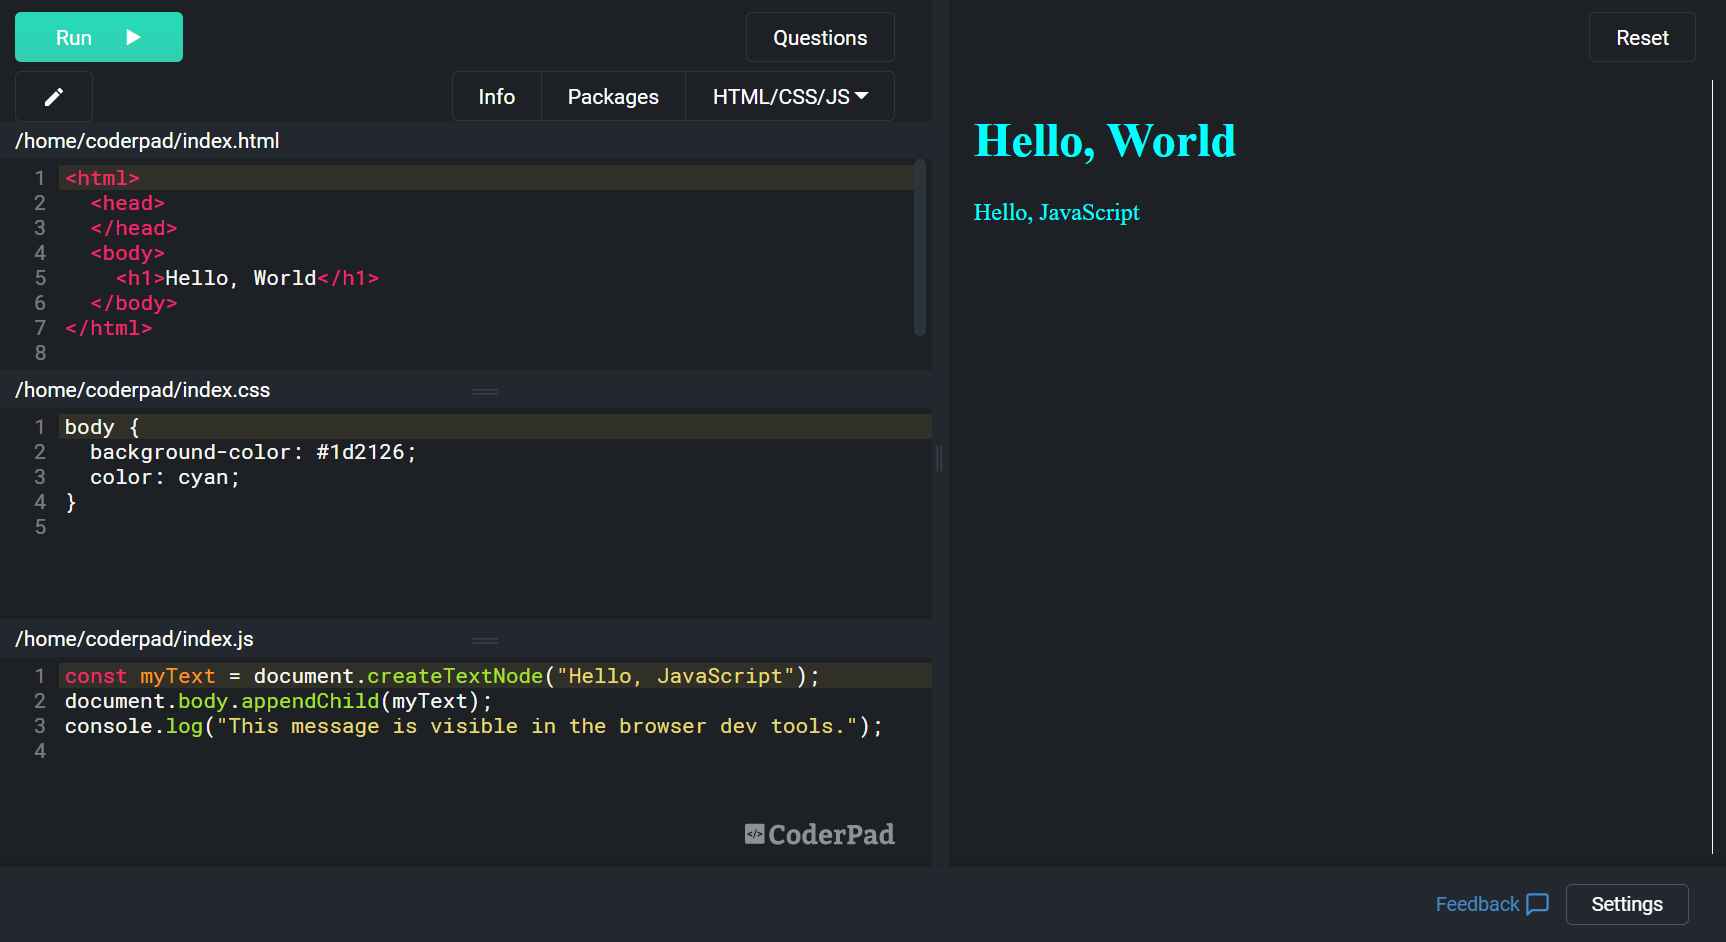Click the </head> closing tag line
The height and width of the screenshot is (942, 1726).
(133, 228)
